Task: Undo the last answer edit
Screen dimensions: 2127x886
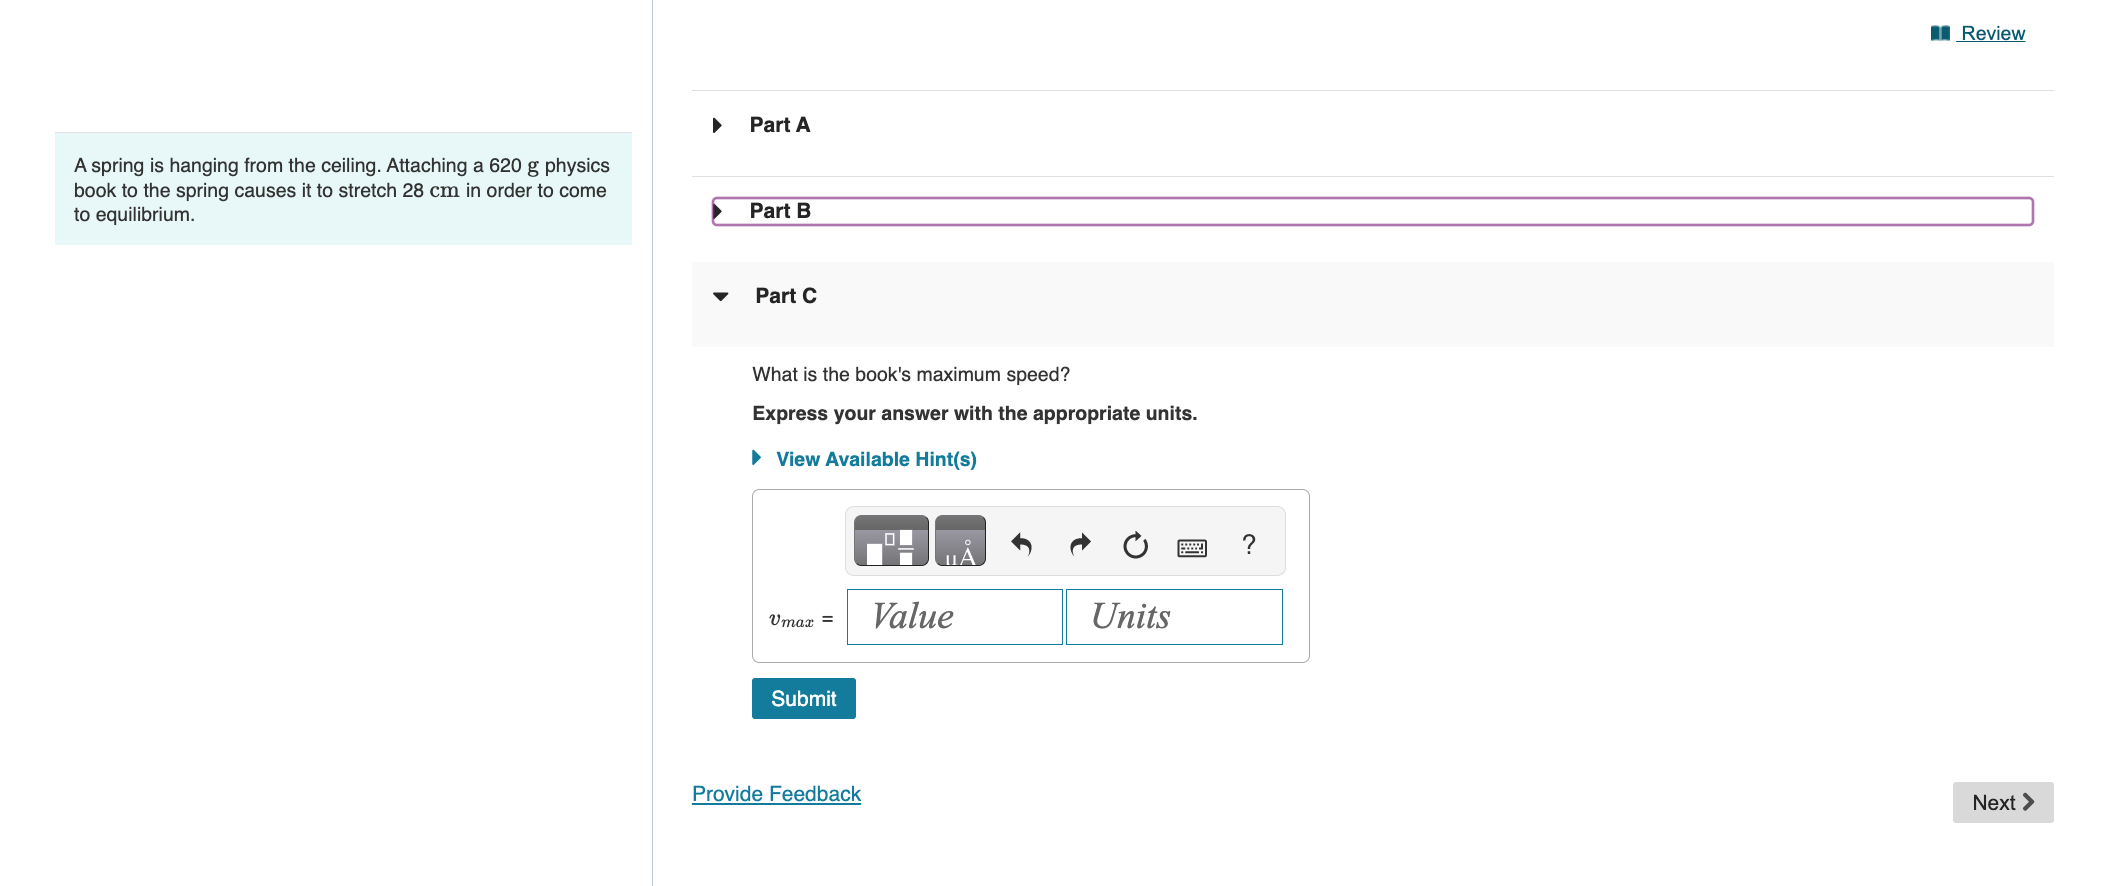Action: click(1021, 545)
